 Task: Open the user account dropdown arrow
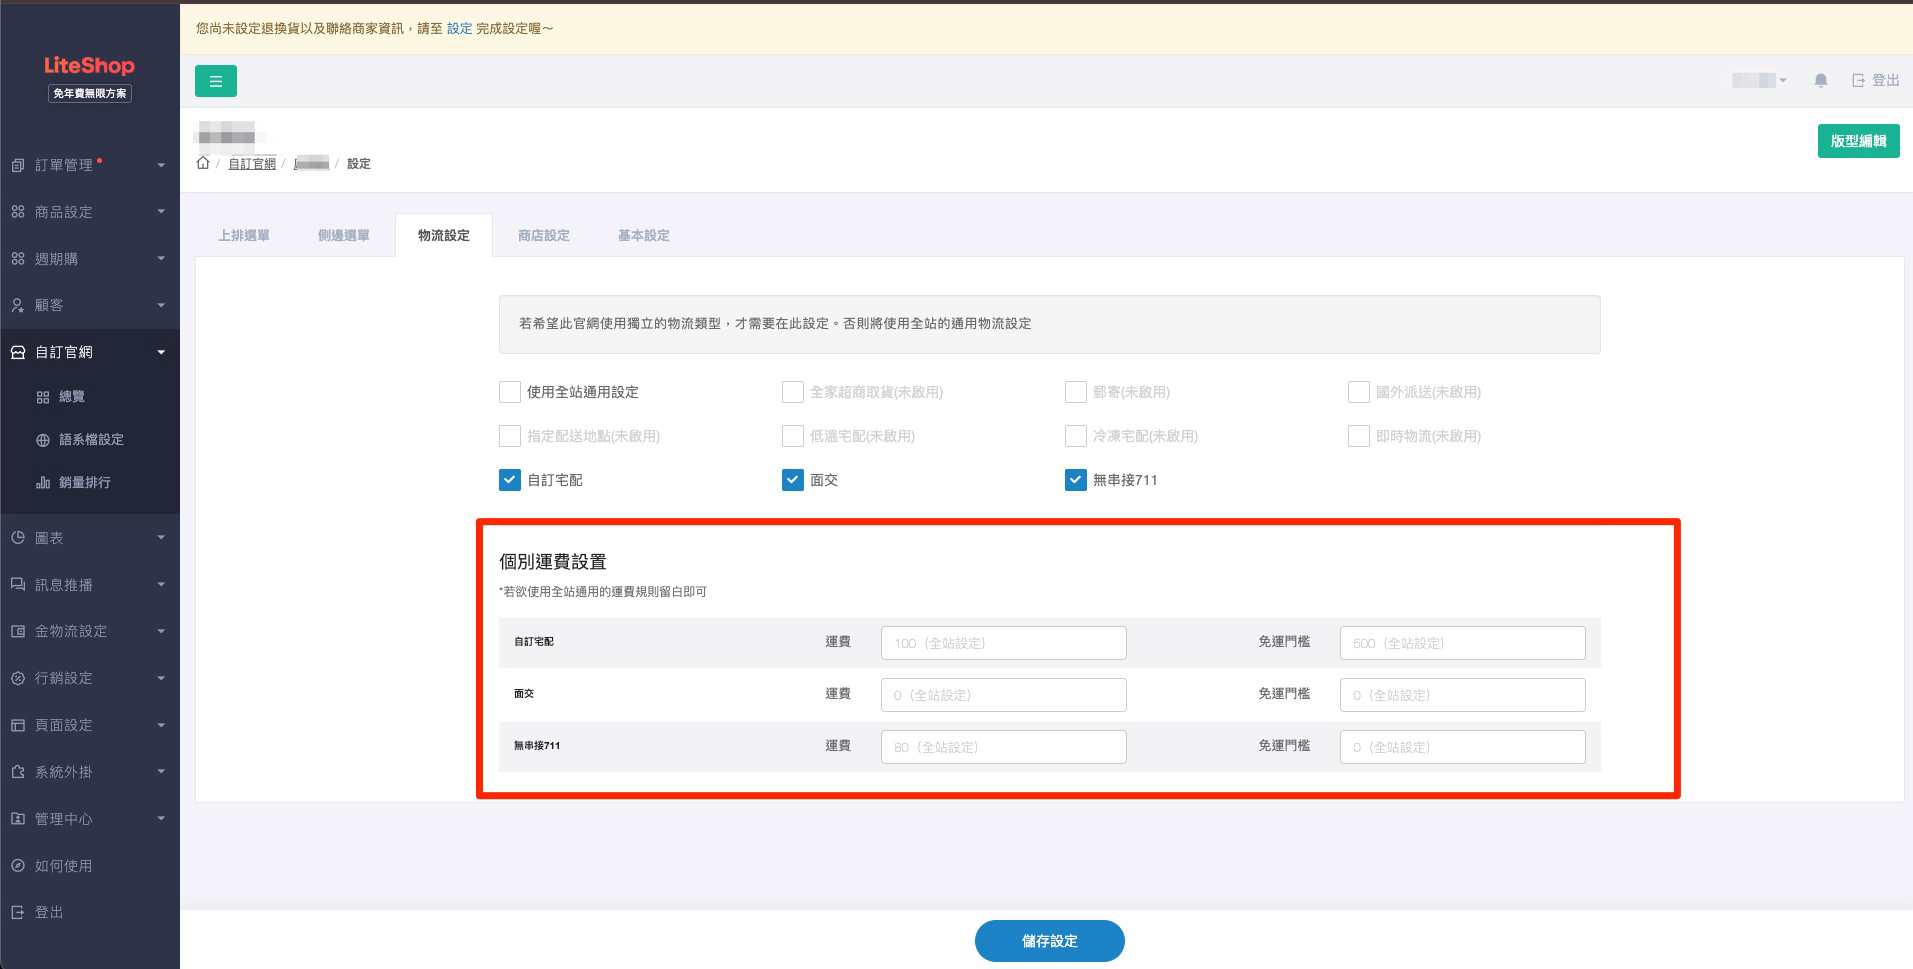coord(1783,80)
